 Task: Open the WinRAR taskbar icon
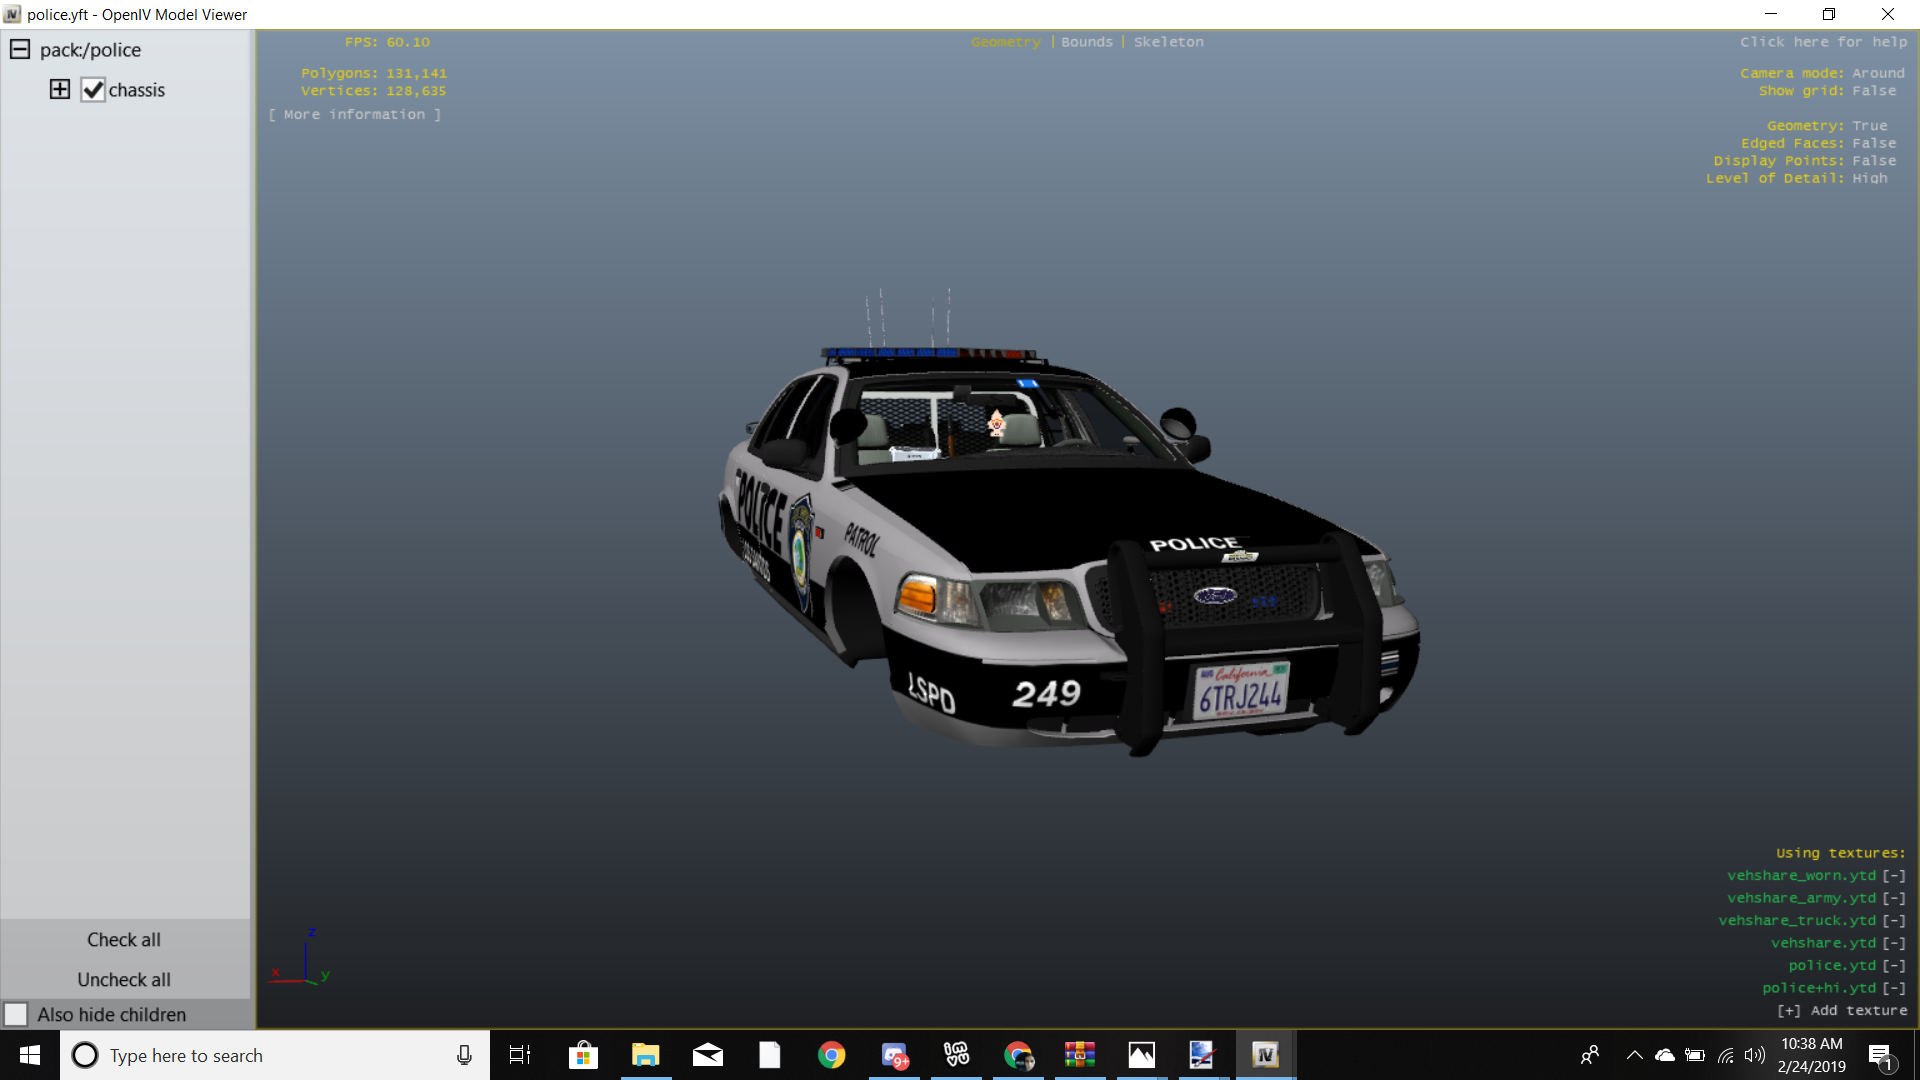click(x=1079, y=1055)
